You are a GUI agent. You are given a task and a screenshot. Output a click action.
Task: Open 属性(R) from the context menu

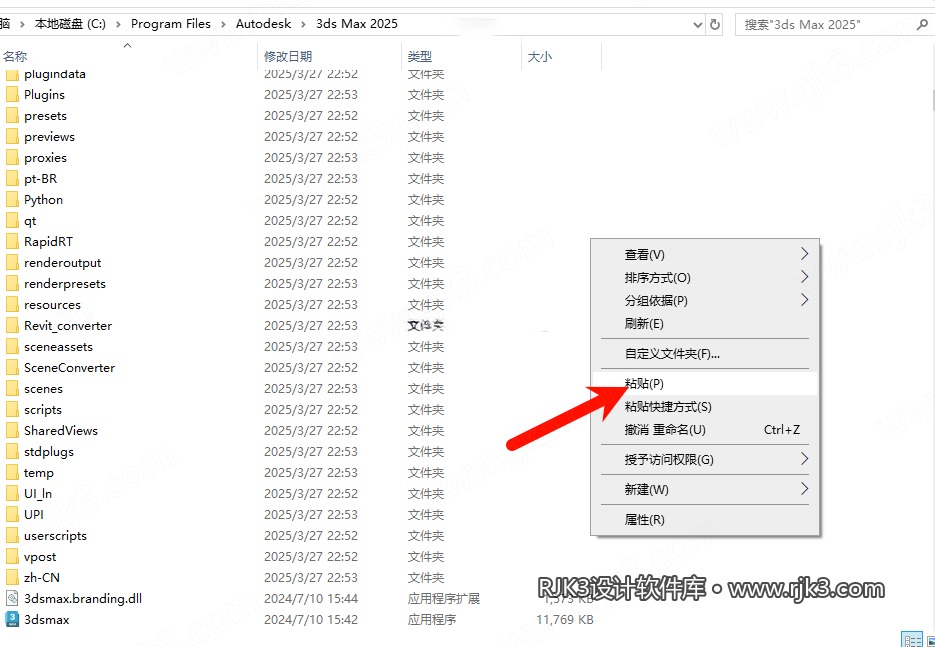coord(704,519)
